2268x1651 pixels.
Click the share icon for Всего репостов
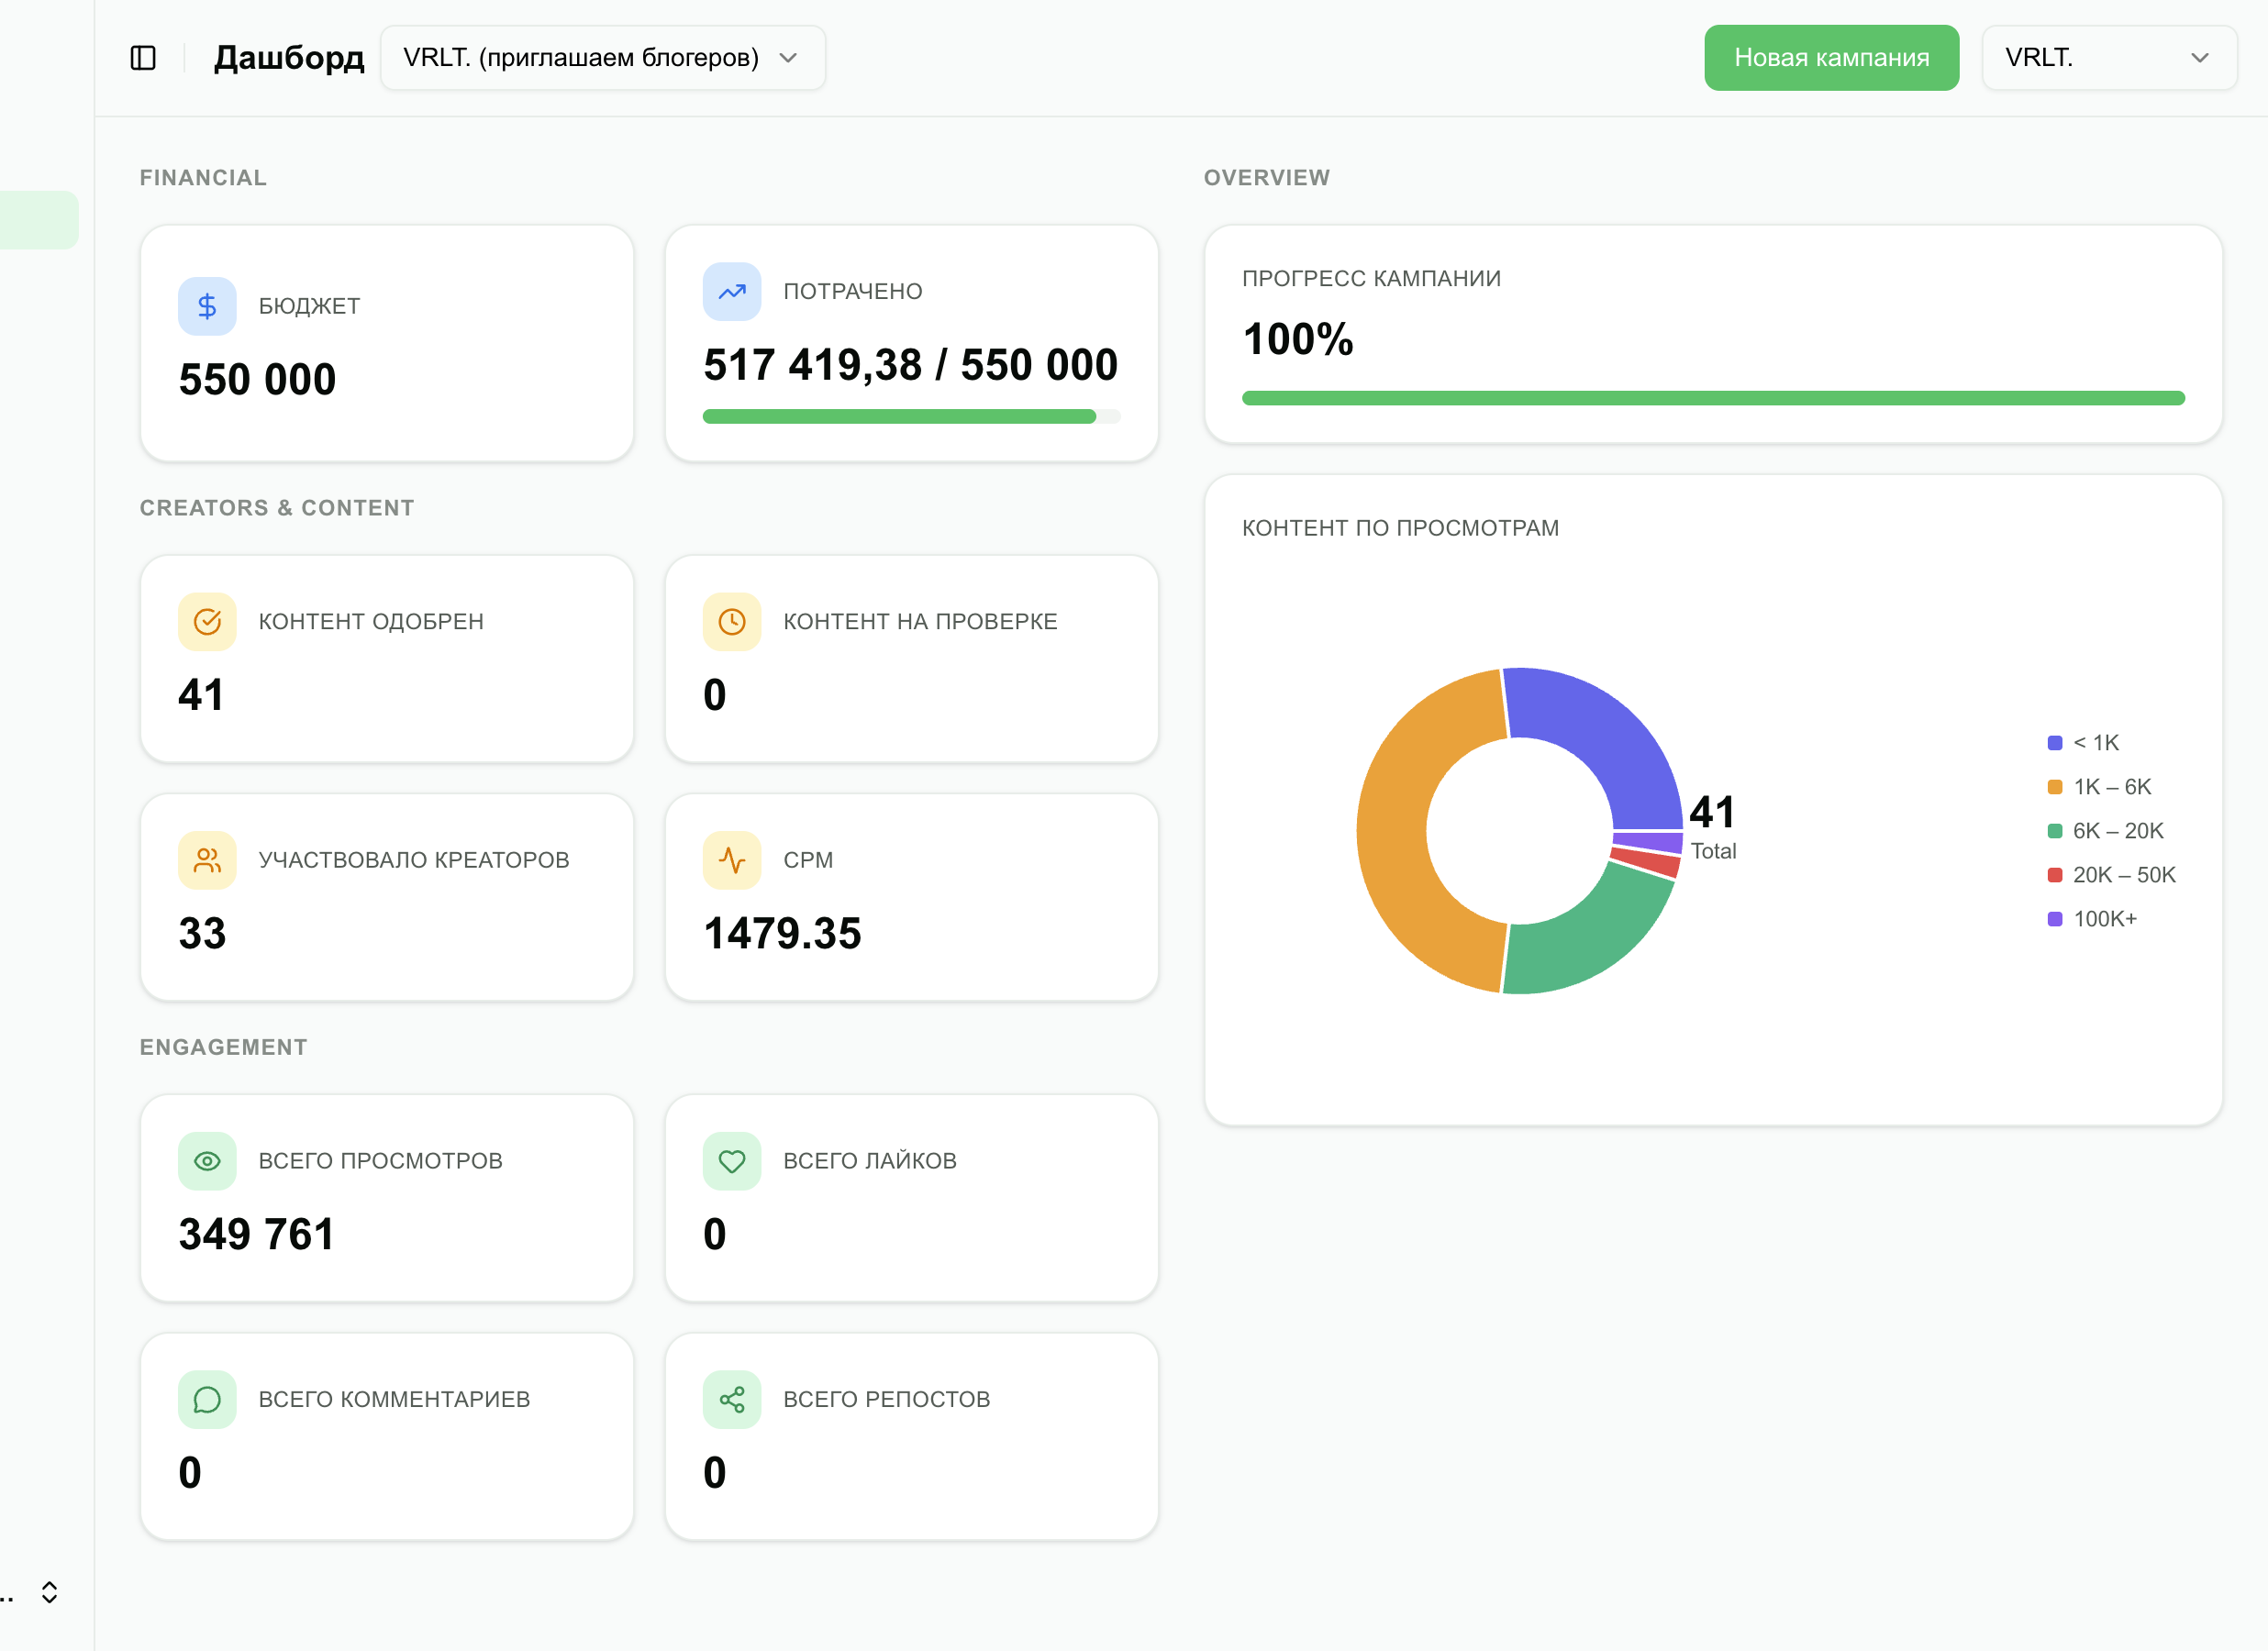pyautogui.click(x=732, y=1399)
